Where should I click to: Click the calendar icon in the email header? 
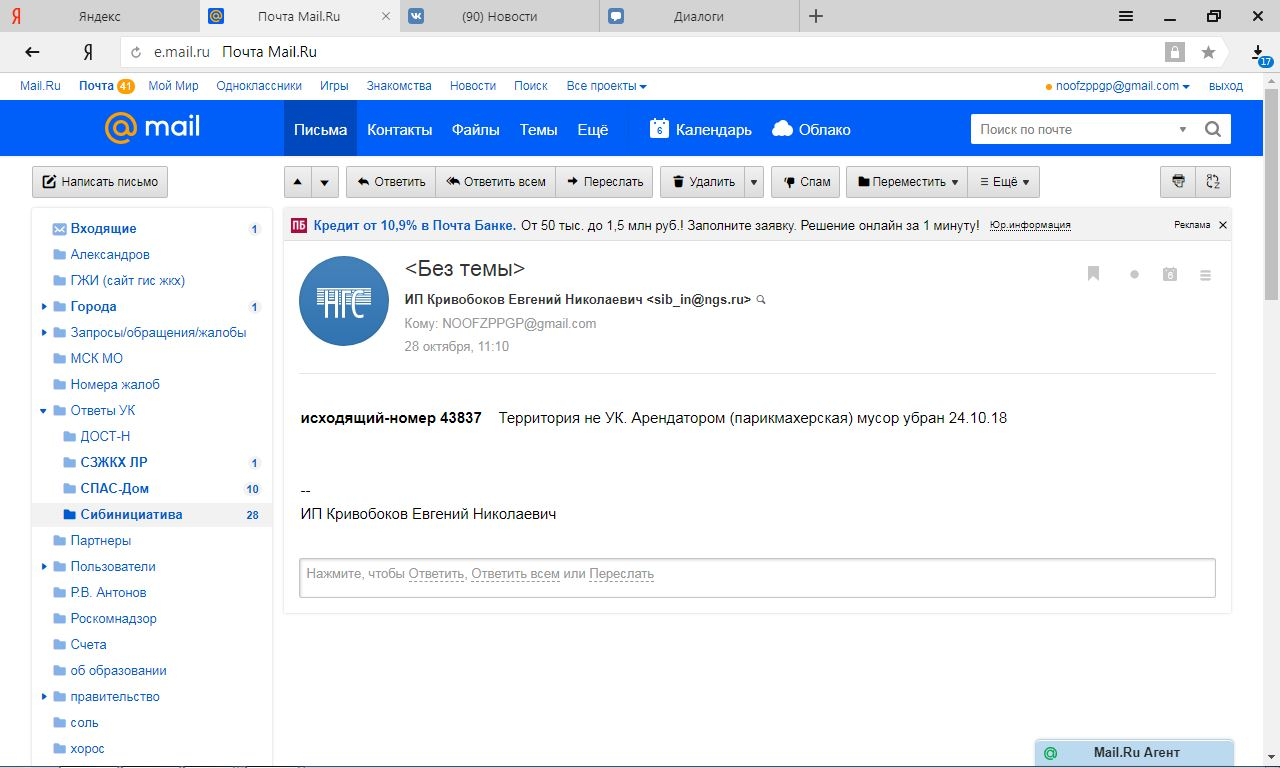coord(1170,274)
